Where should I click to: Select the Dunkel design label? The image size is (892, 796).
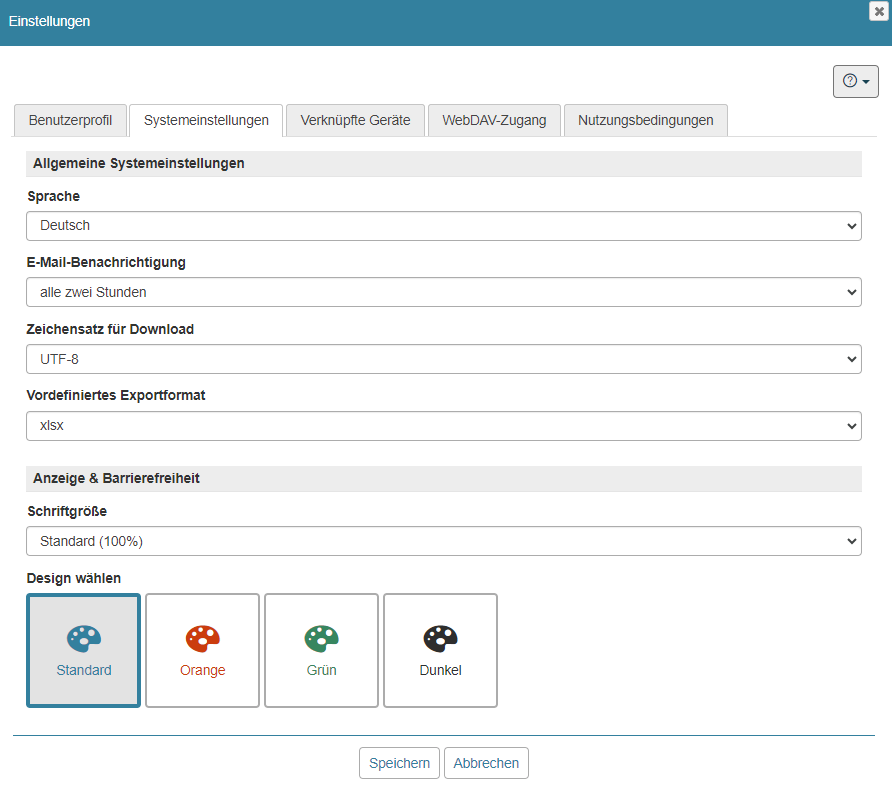[440, 670]
